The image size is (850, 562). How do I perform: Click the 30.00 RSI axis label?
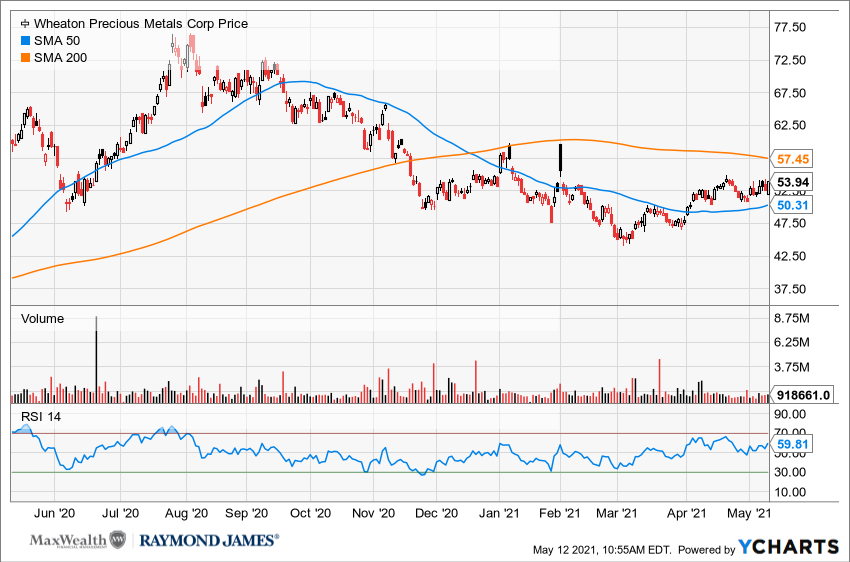[790, 473]
